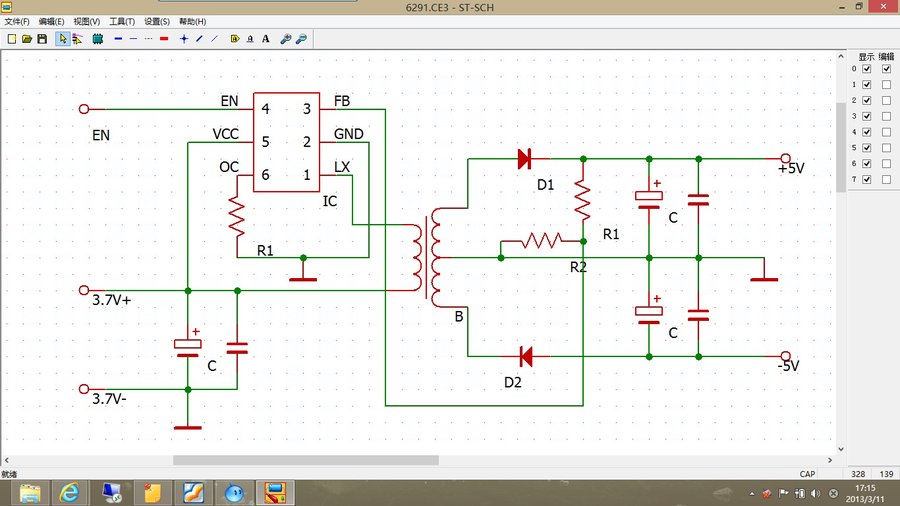The image size is (900, 506).
Task: Click the vertical scrollbar up arrow
Action: coord(841,57)
